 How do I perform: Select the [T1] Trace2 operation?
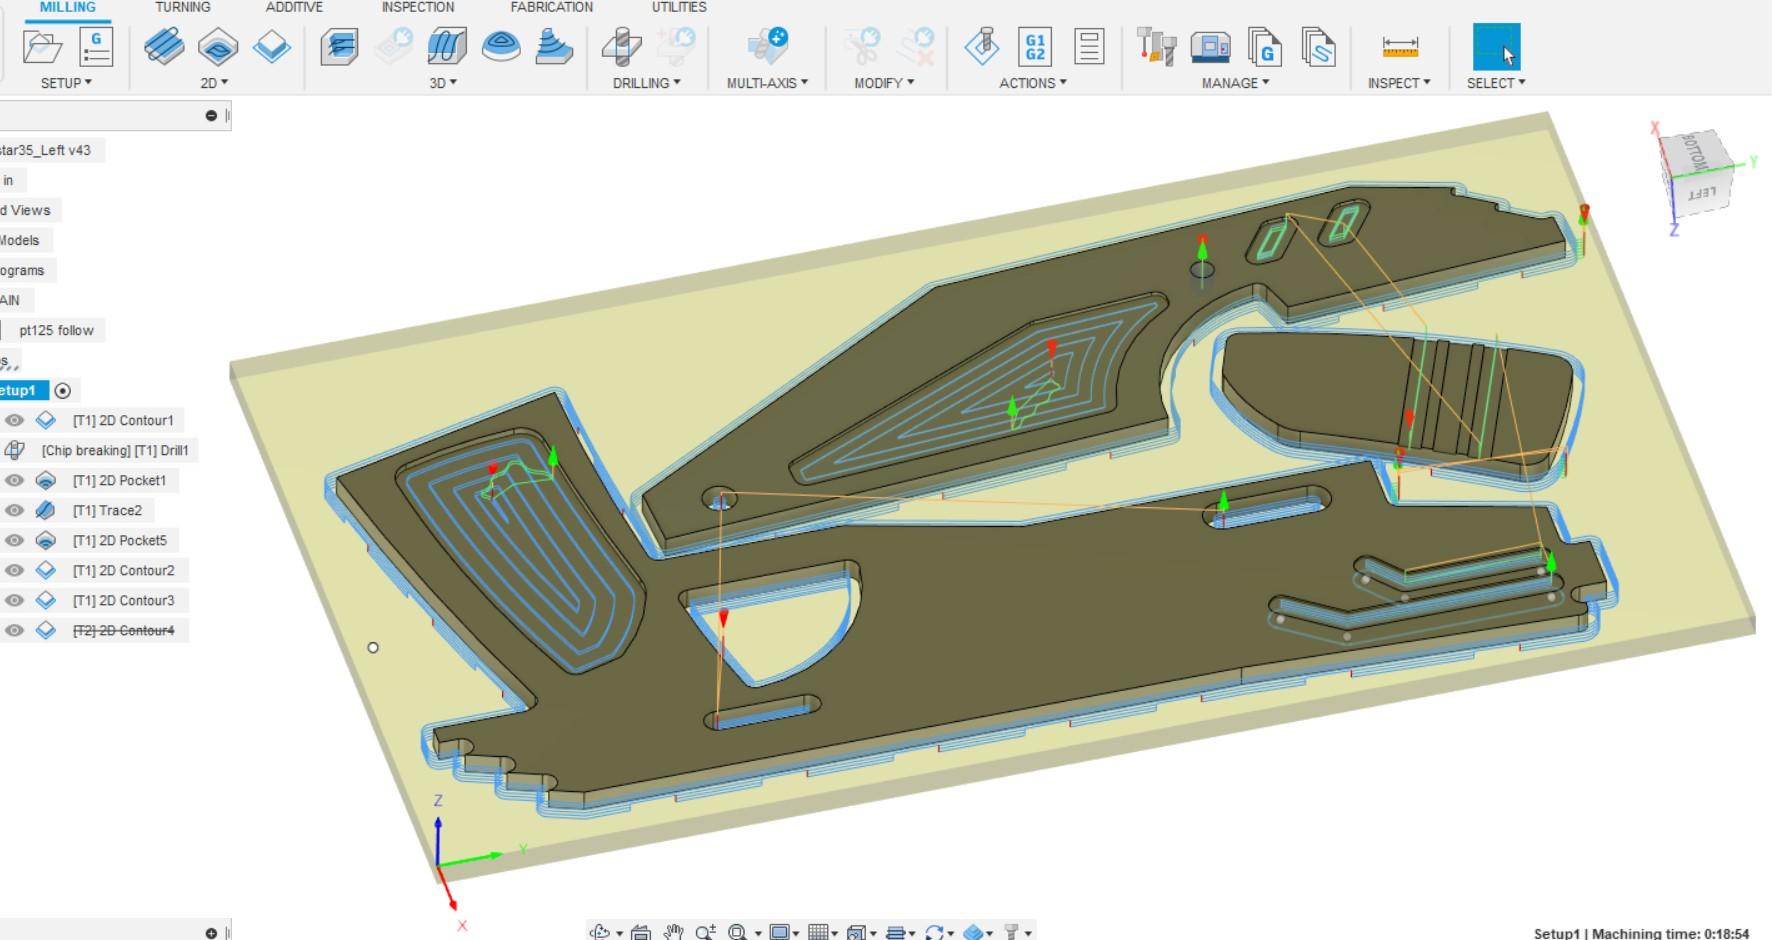(107, 510)
